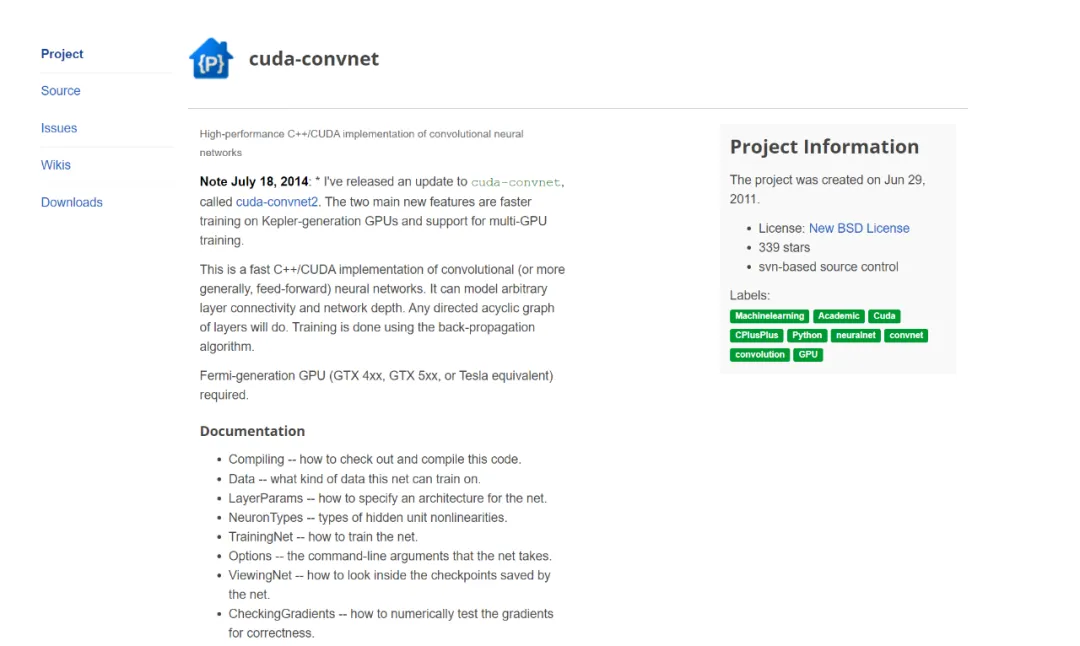Viewport: 1080px width, 646px height.
Task: Click the neuralnet label tag
Action: 855,335
